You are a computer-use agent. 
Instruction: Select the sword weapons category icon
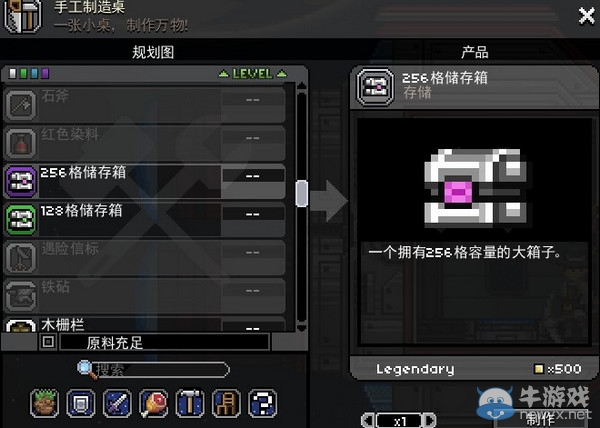(x=117, y=403)
